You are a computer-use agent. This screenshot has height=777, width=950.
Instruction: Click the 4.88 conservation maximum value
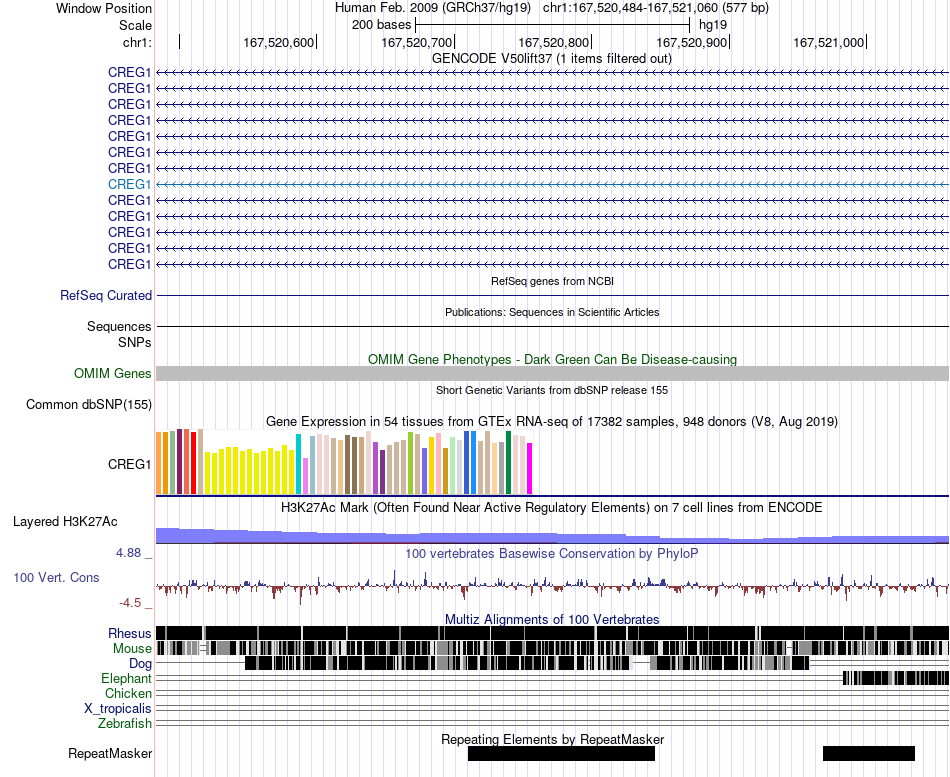click(128, 553)
